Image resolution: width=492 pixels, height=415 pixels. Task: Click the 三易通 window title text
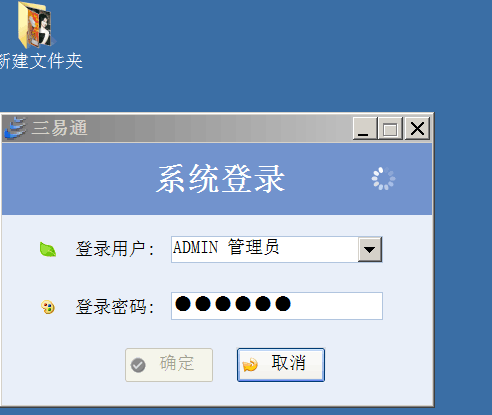pyautogui.click(x=60, y=128)
